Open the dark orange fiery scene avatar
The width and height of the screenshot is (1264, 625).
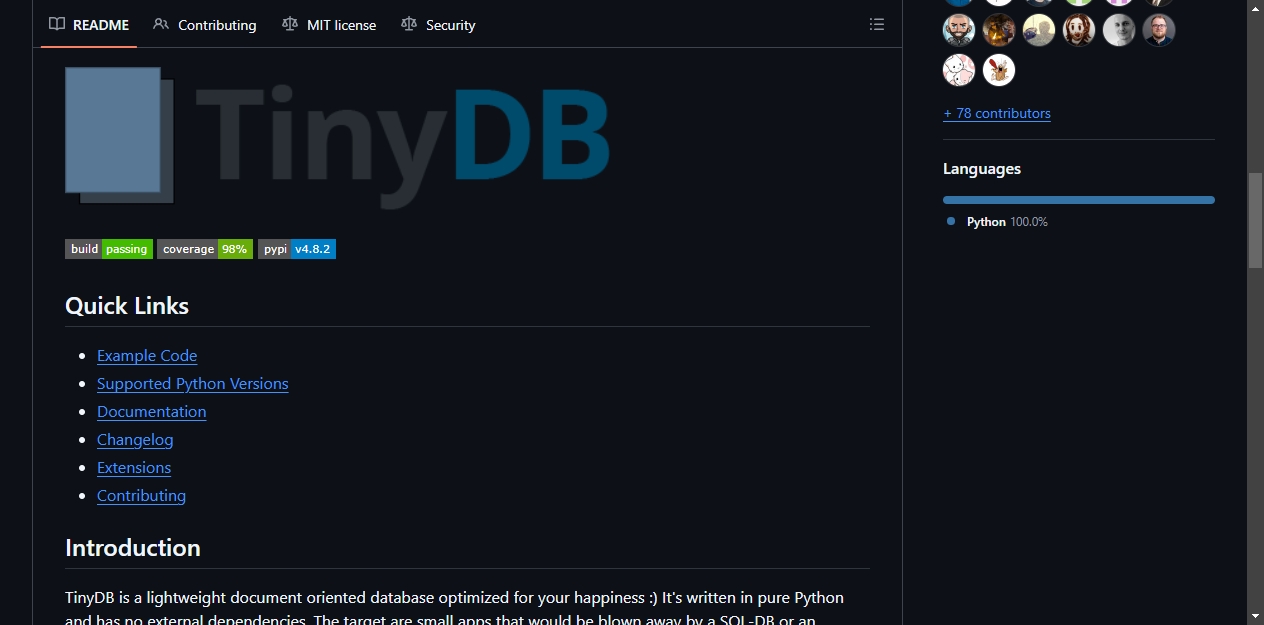click(x=999, y=30)
